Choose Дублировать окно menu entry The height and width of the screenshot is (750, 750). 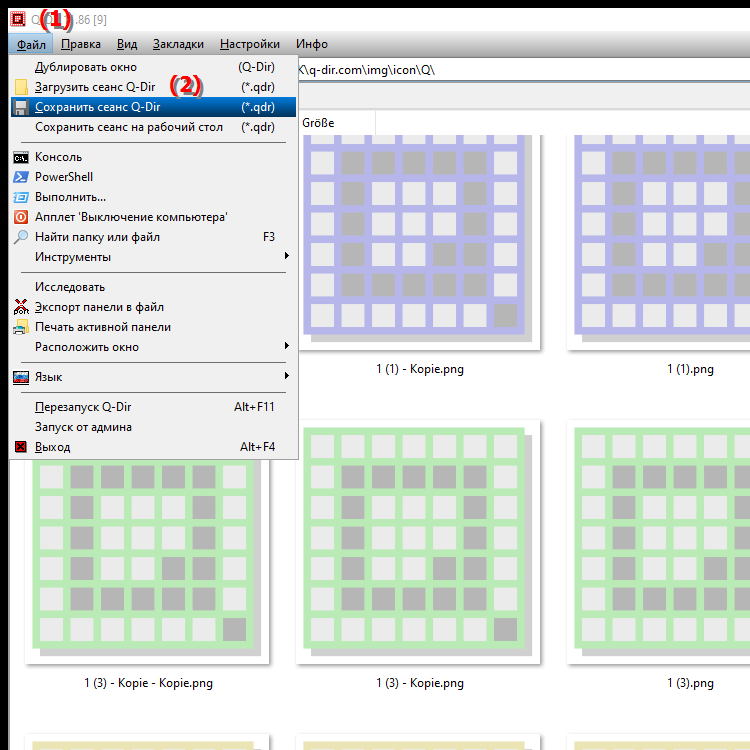pyautogui.click(x=154, y=67)
